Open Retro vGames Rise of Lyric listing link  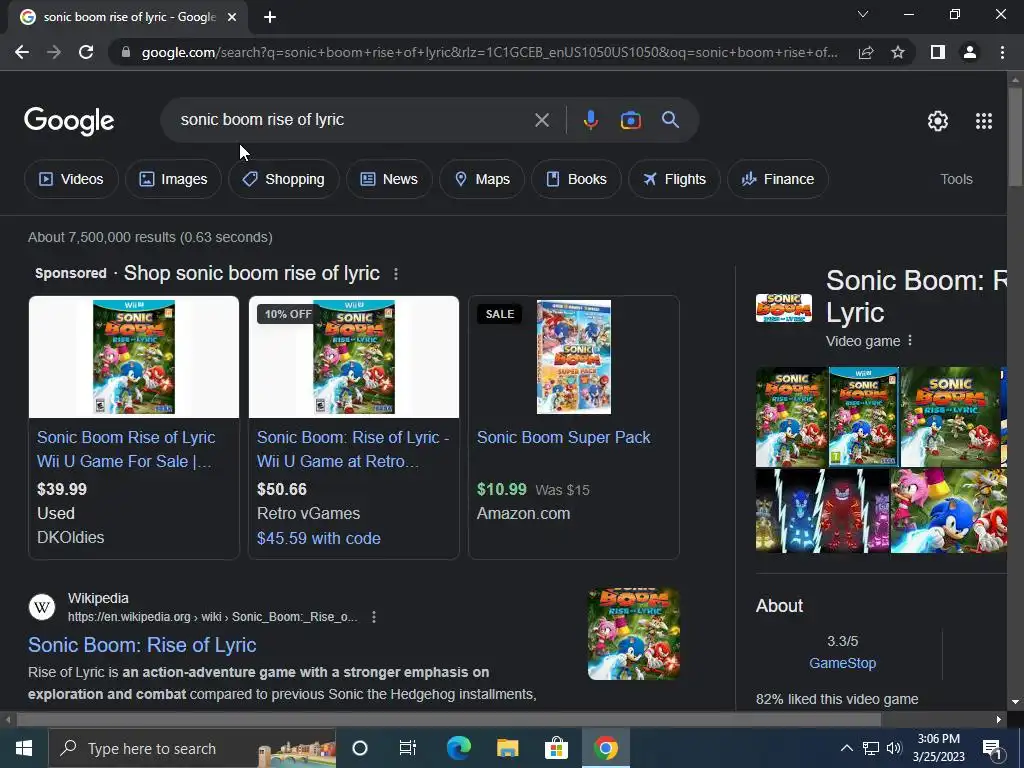(x=353, y=449)
